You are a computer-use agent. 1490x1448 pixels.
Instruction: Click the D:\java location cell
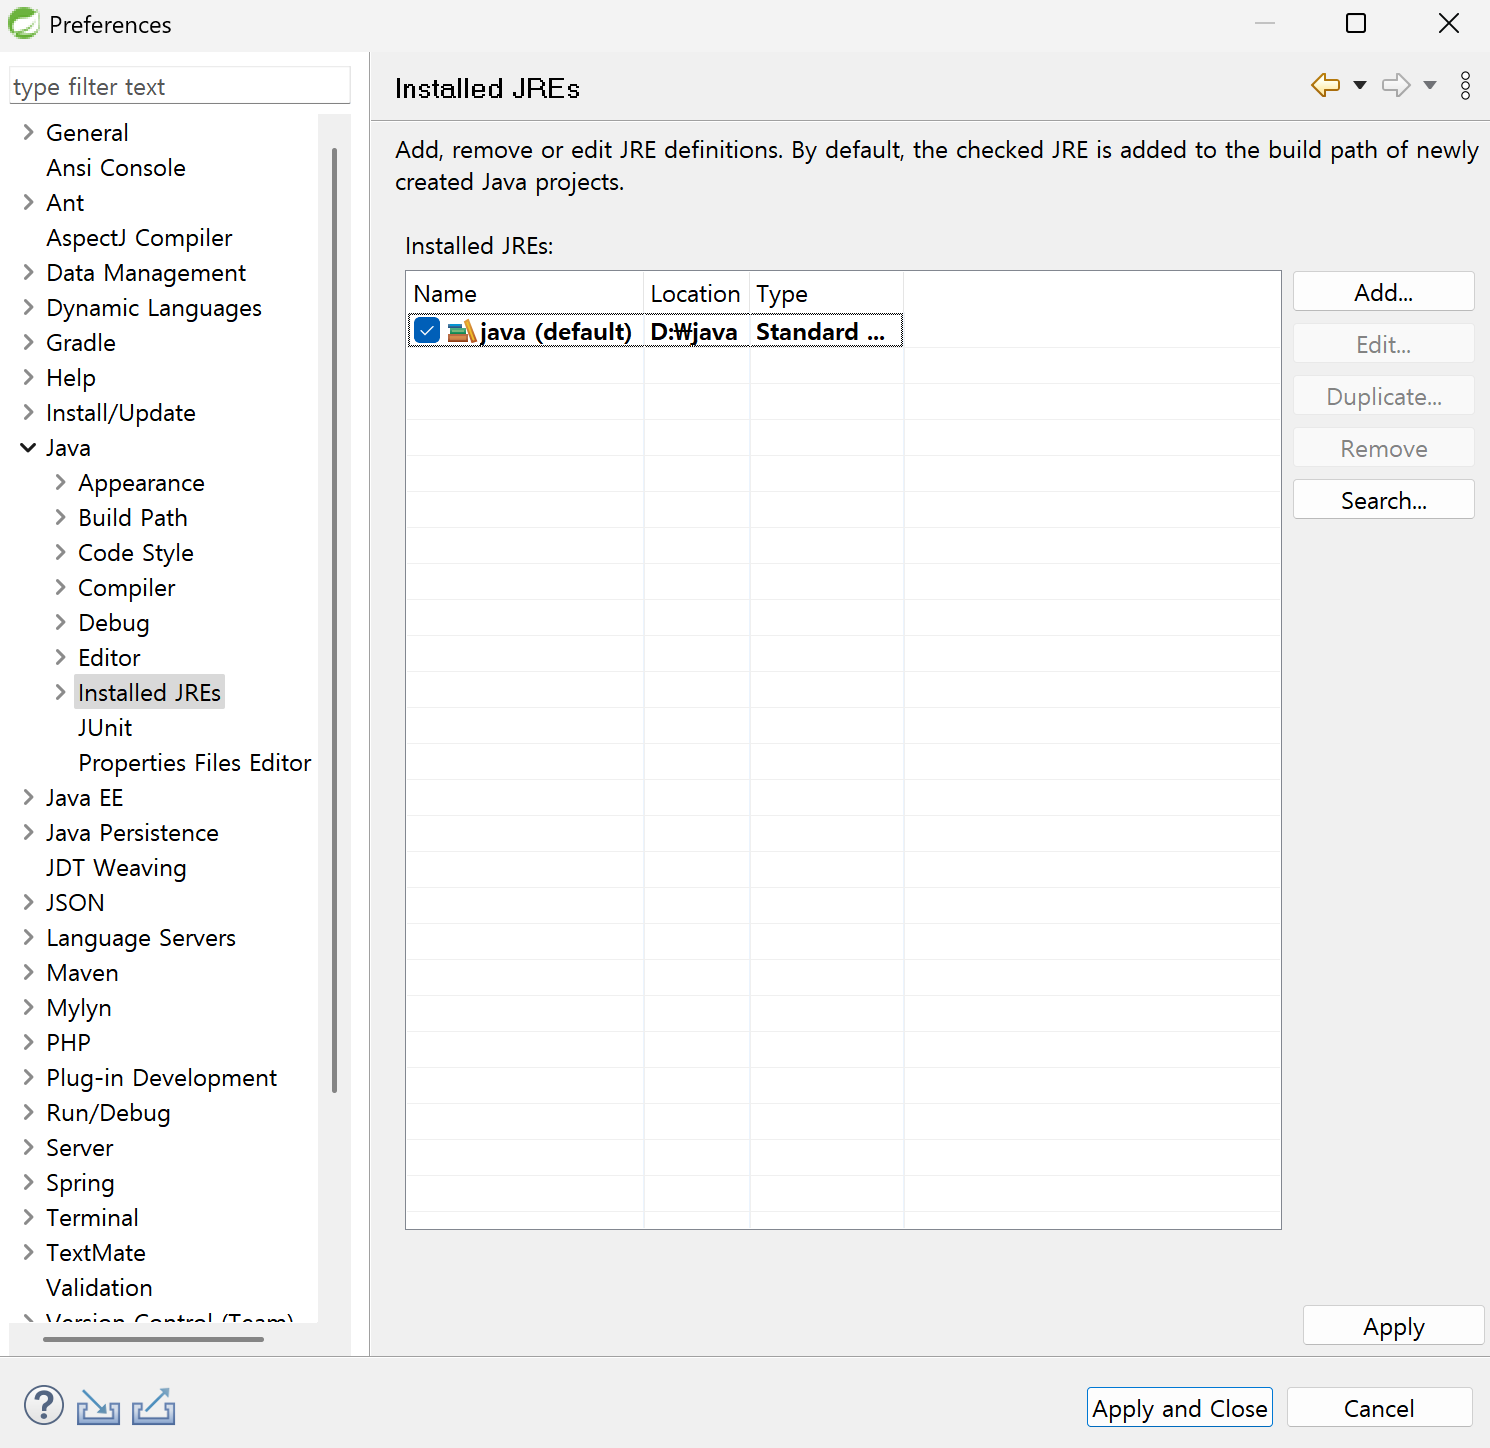tap(696, 331)
